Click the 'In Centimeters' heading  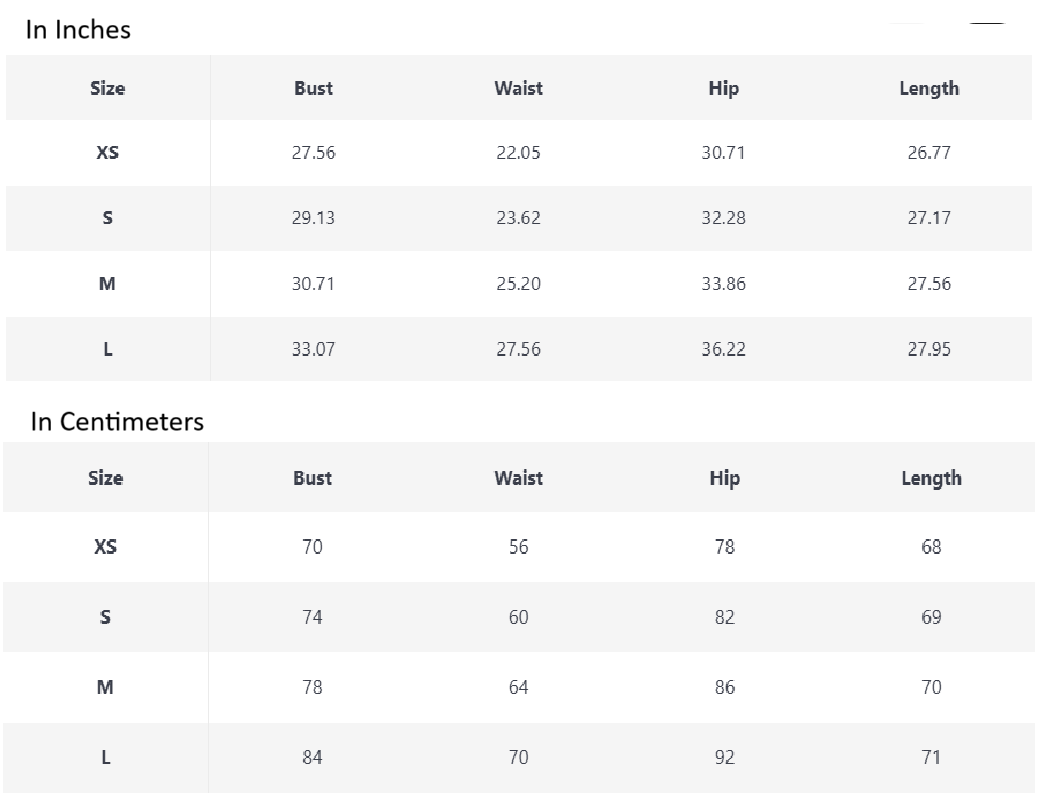pyautogui.click(x=117, y=422)
